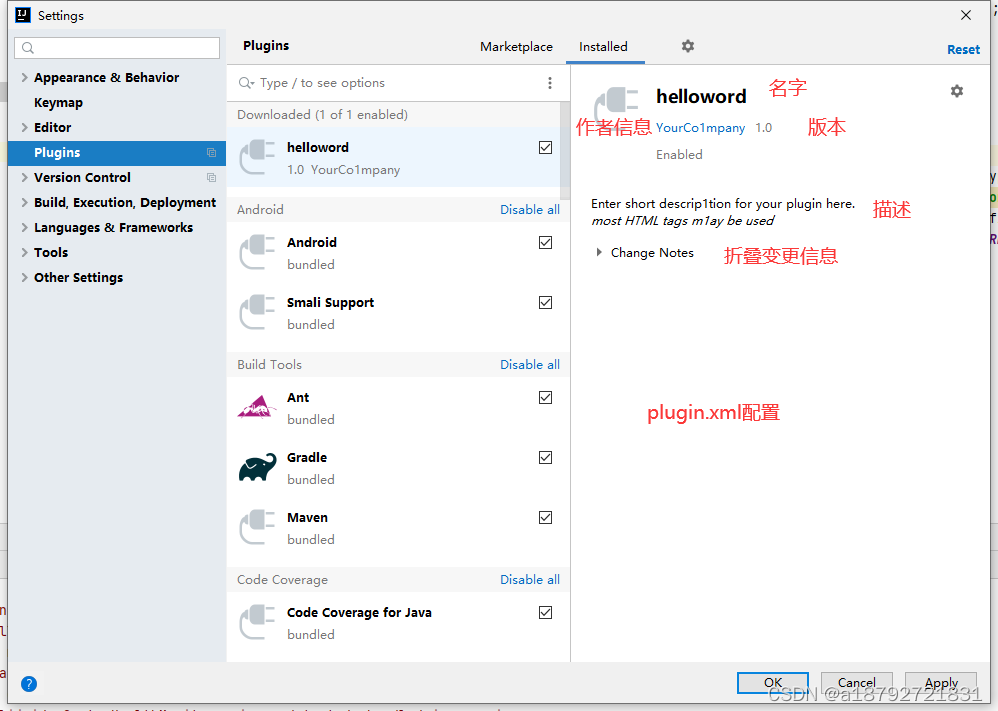Focus the settings search field
The image size is (998, 711).
[117, 48]
